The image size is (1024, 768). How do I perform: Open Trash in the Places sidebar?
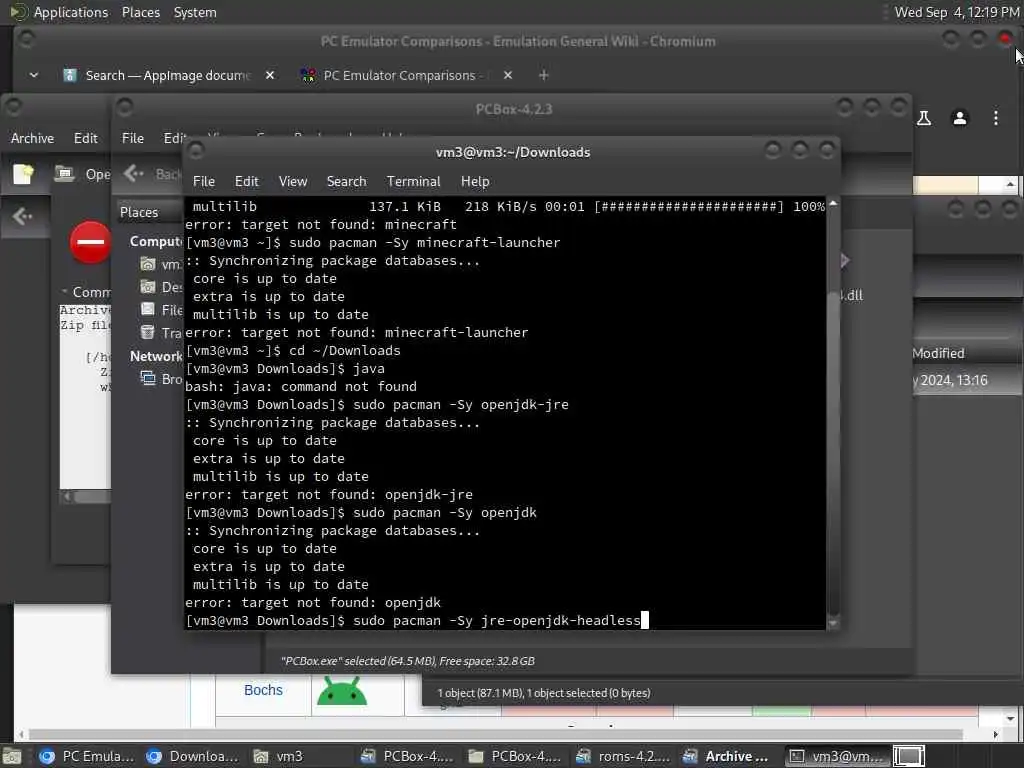tap(161, 332)
